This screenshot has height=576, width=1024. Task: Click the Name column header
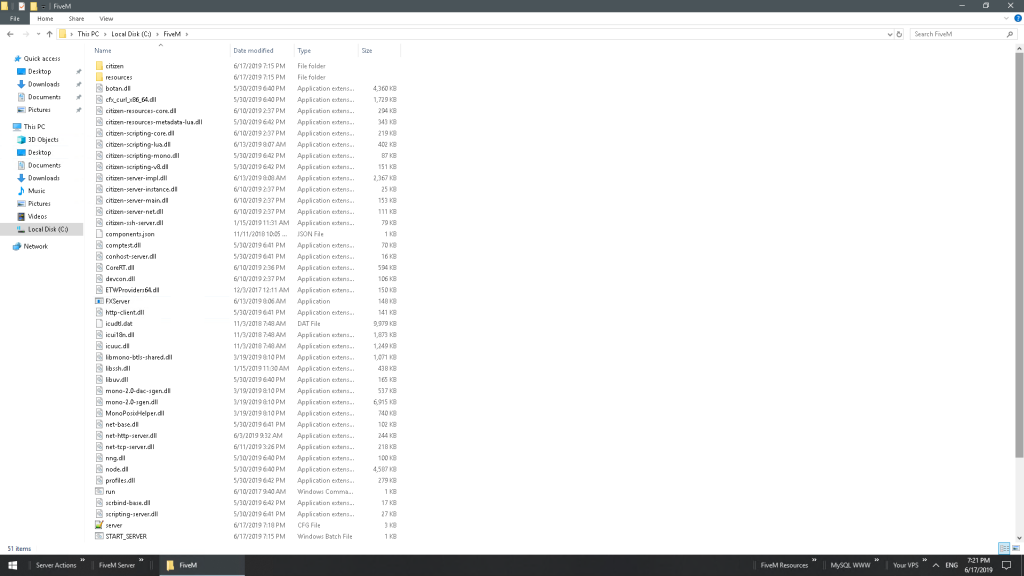pyautogui.click(x=105, y=50)
